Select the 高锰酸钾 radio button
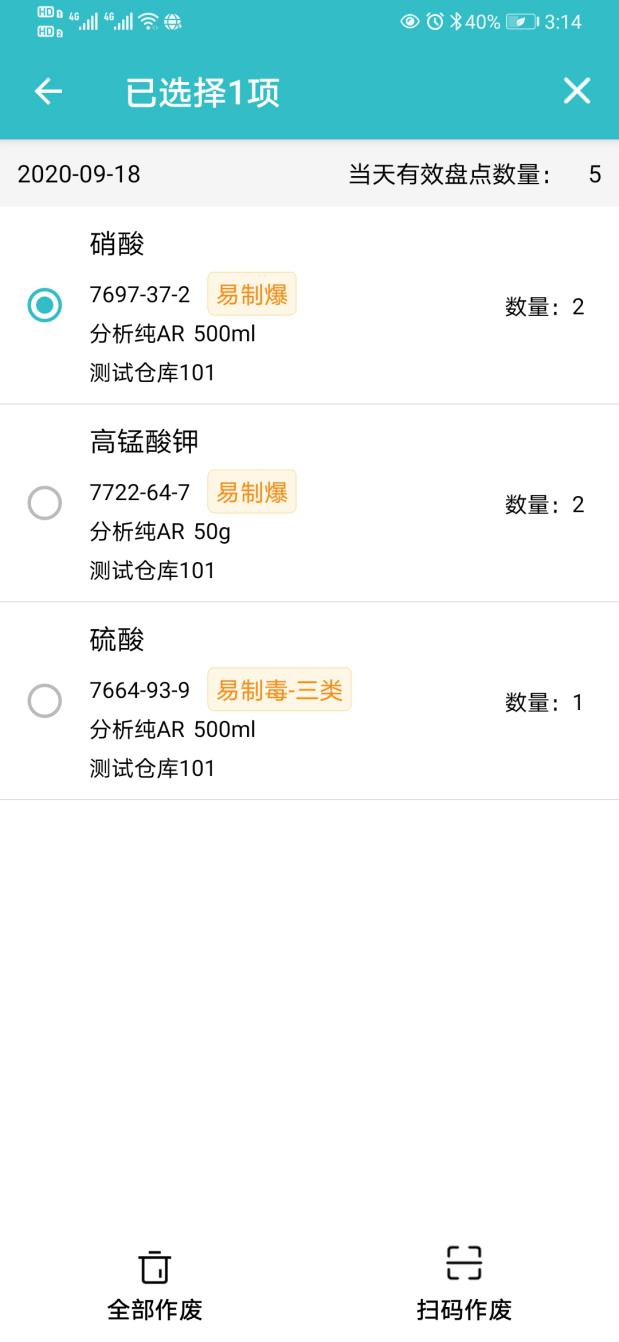 coord(45,503)
